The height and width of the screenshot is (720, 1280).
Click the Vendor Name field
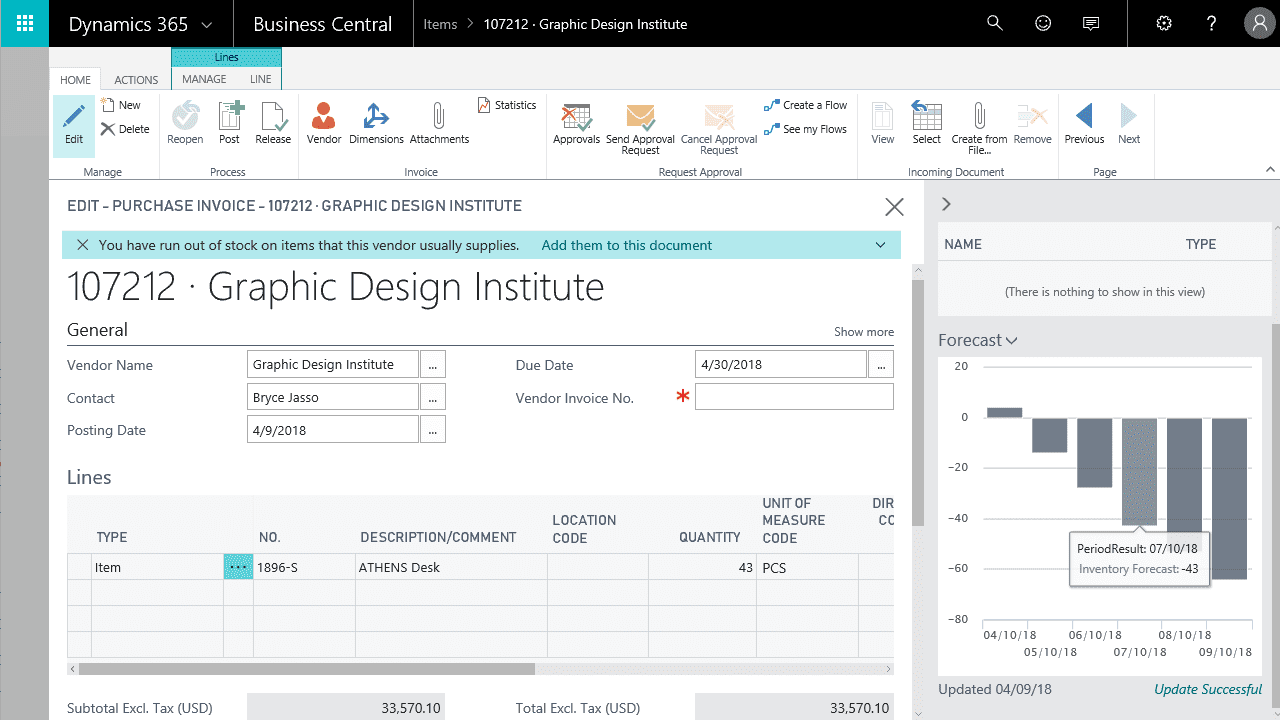point(332,365)
